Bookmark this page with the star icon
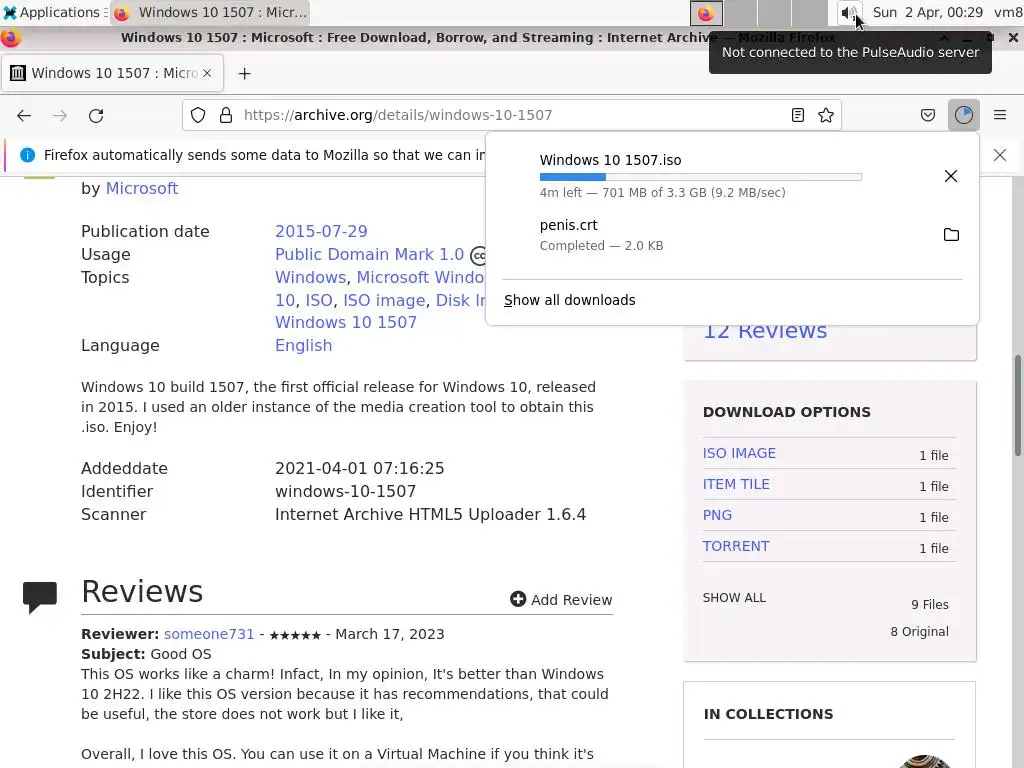The width and height of the screenshot is (1024, 768). [825, 116]
